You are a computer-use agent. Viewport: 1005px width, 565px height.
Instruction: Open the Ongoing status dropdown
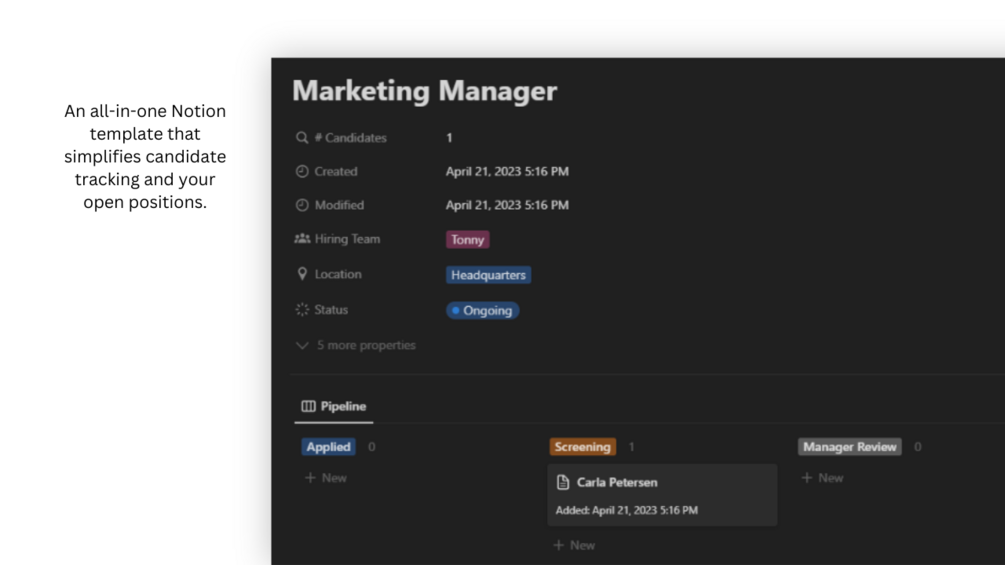[x=483, y=311]
